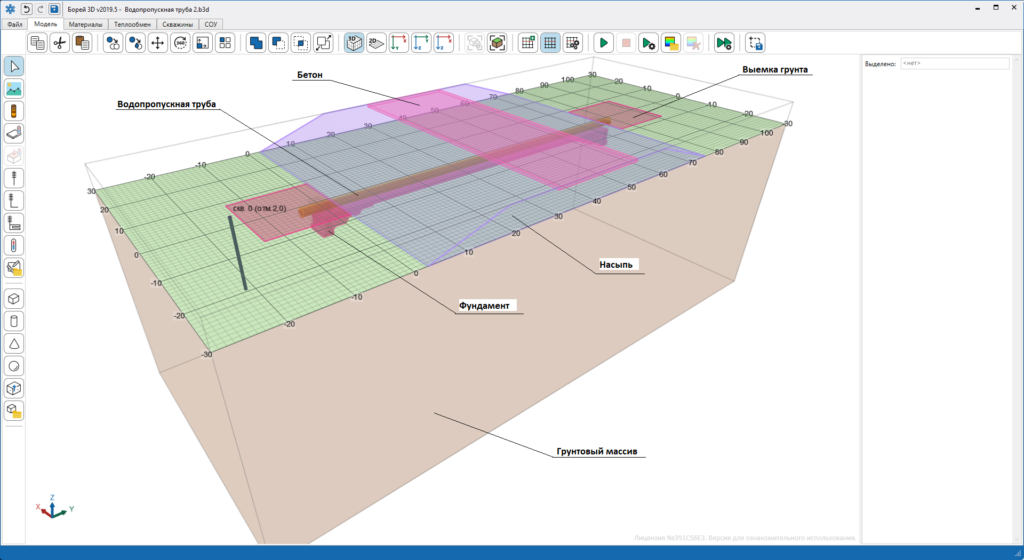
Task: Switch to the Скважины tab
Action: coord(178,24)
